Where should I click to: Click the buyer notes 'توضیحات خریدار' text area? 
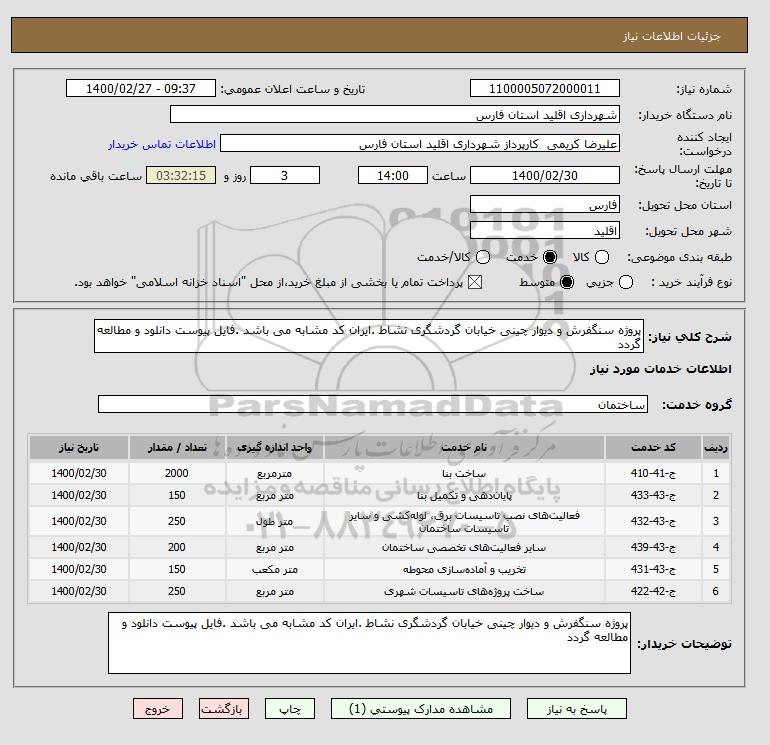369,643
